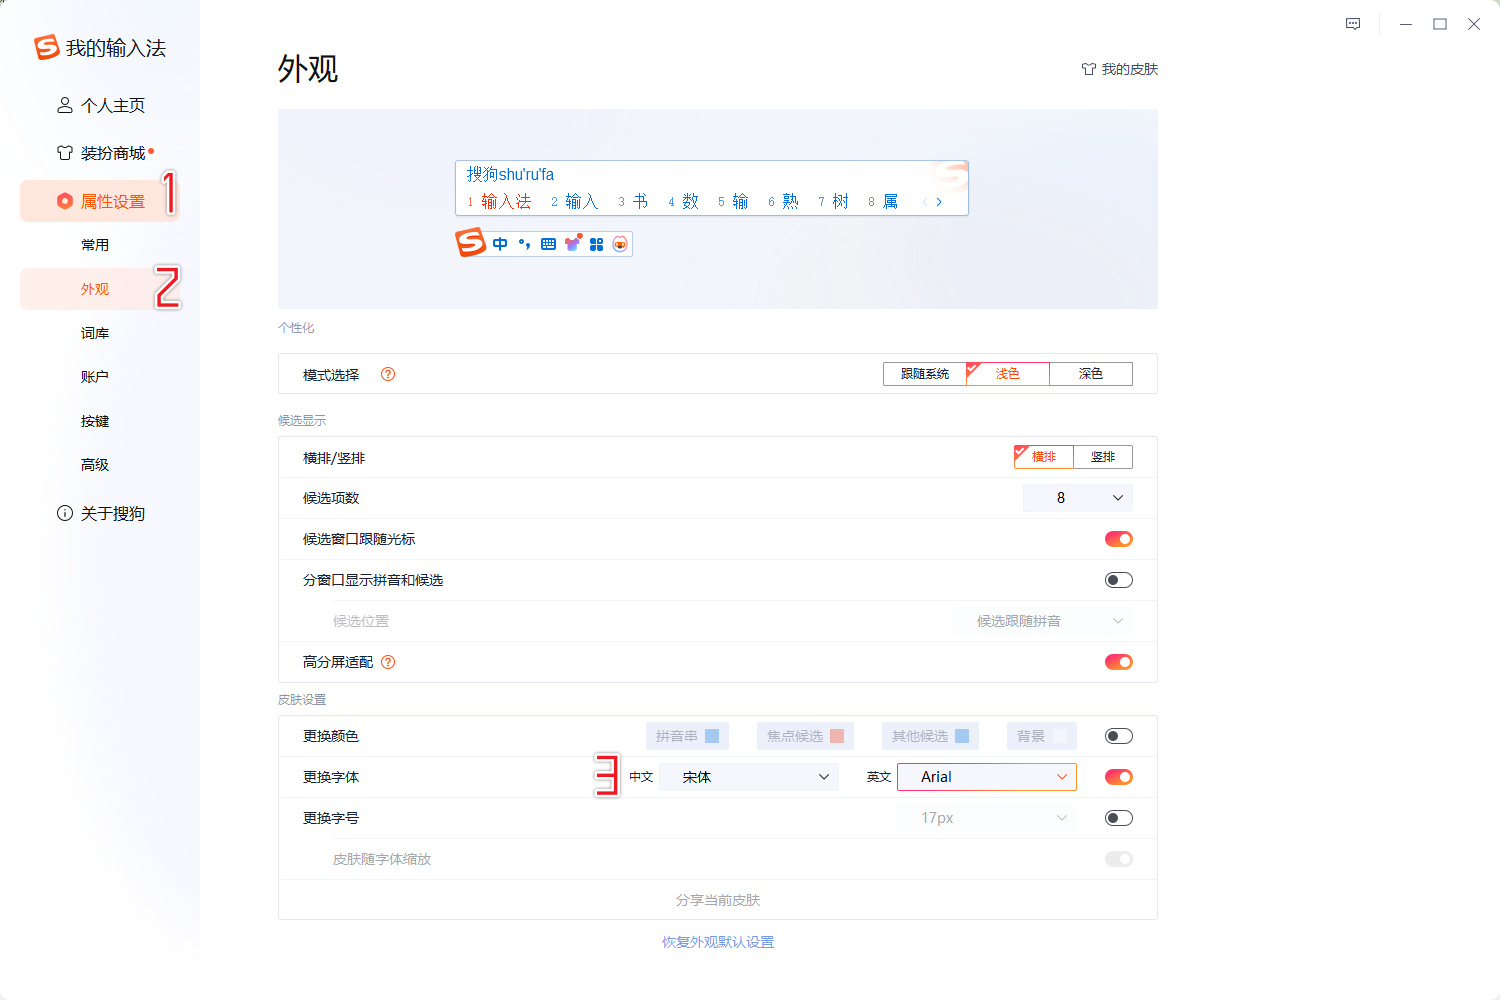This screenshot has width=1500, height=1000.
Task: Select 深色 mode
Action: [x=1091, y=374]
